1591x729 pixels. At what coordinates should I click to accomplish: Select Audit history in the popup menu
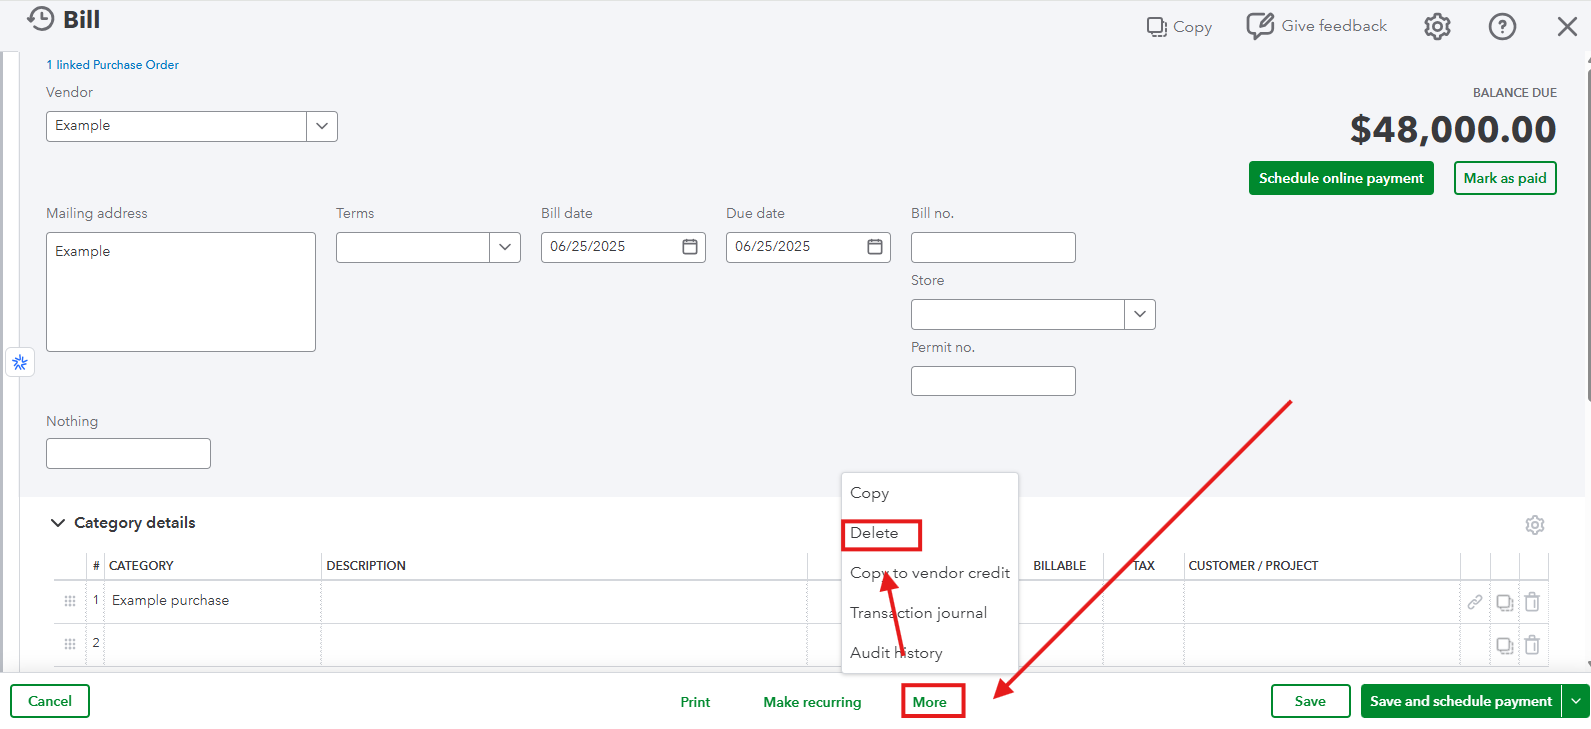[x=896, y=653]
